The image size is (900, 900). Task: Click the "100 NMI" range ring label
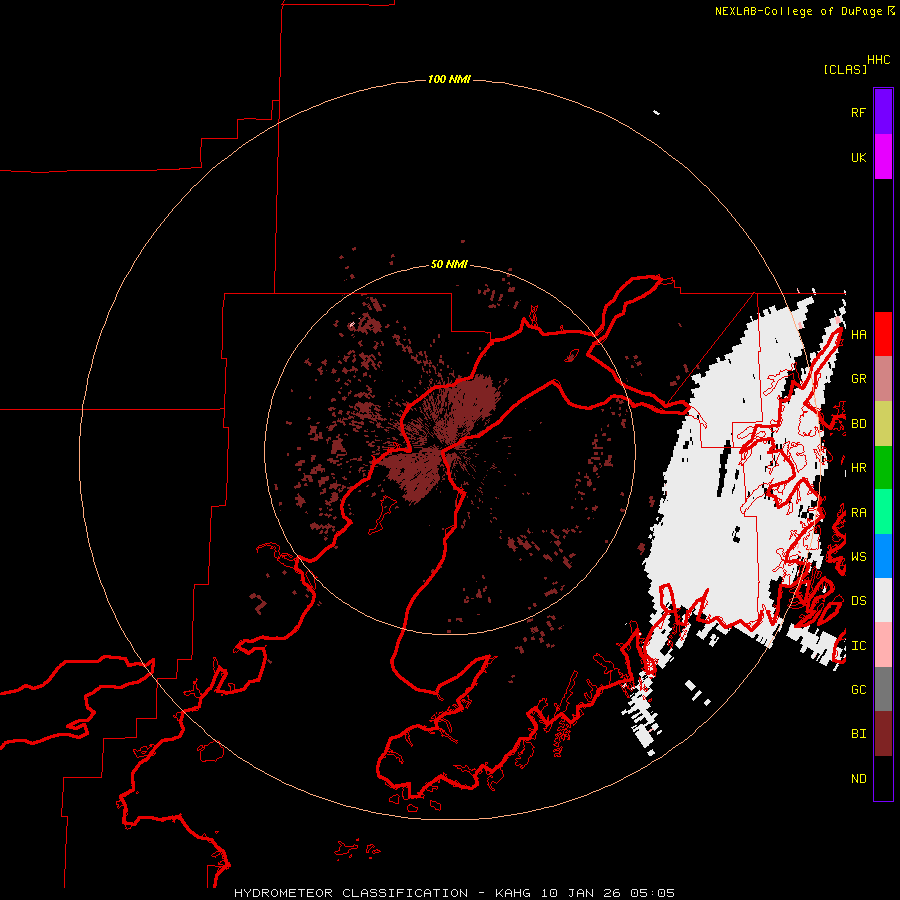449,79
